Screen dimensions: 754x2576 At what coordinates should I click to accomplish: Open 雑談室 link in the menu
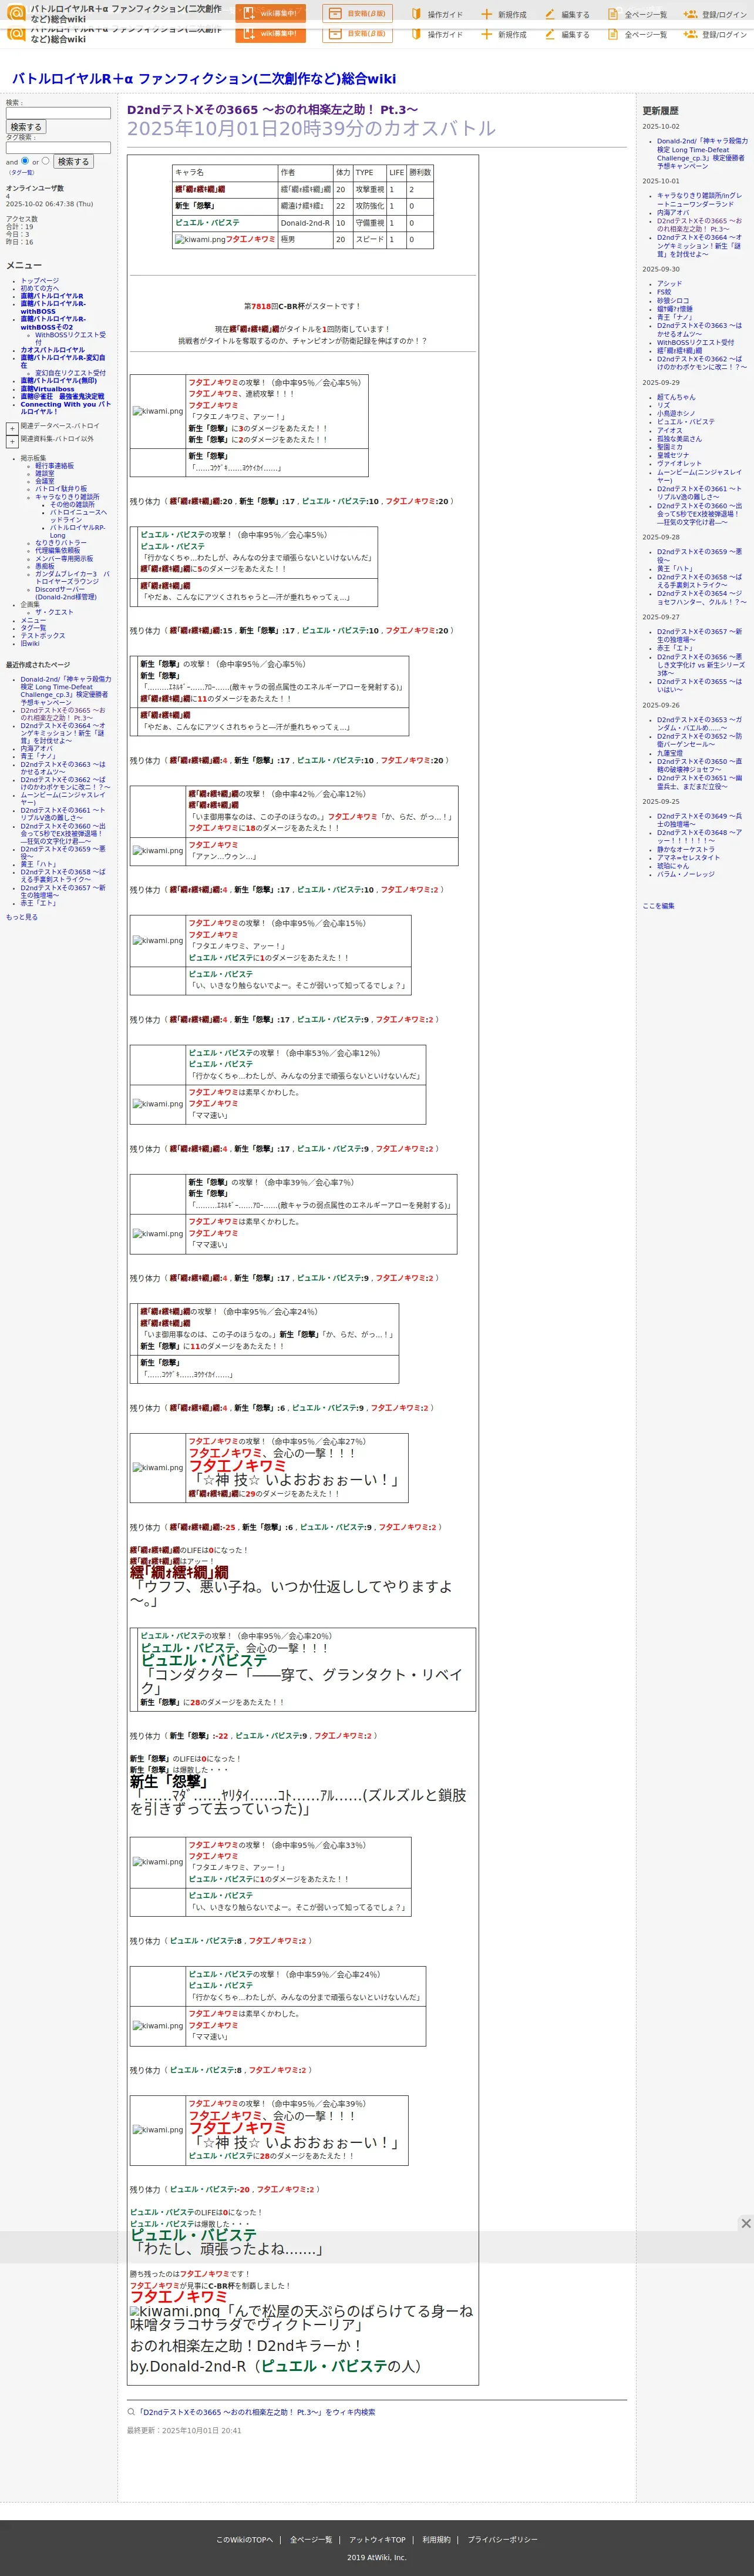[x=45, y=474]
